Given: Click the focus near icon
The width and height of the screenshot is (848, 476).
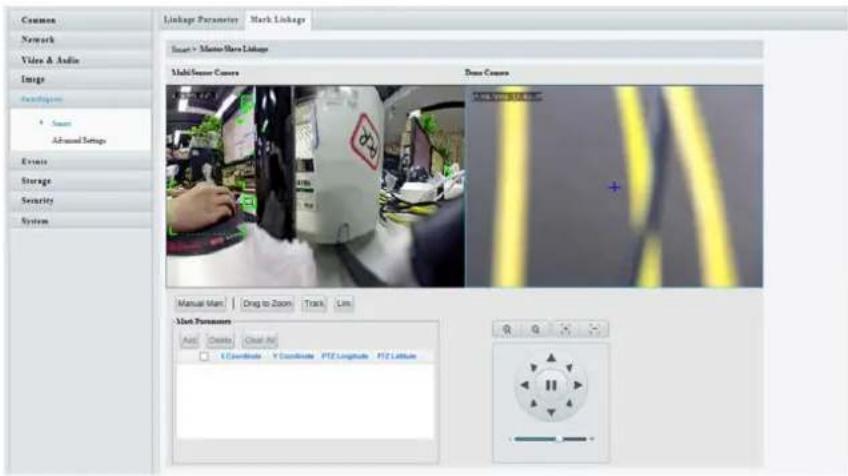Looking at the screenshot, I should click(594, 329).
